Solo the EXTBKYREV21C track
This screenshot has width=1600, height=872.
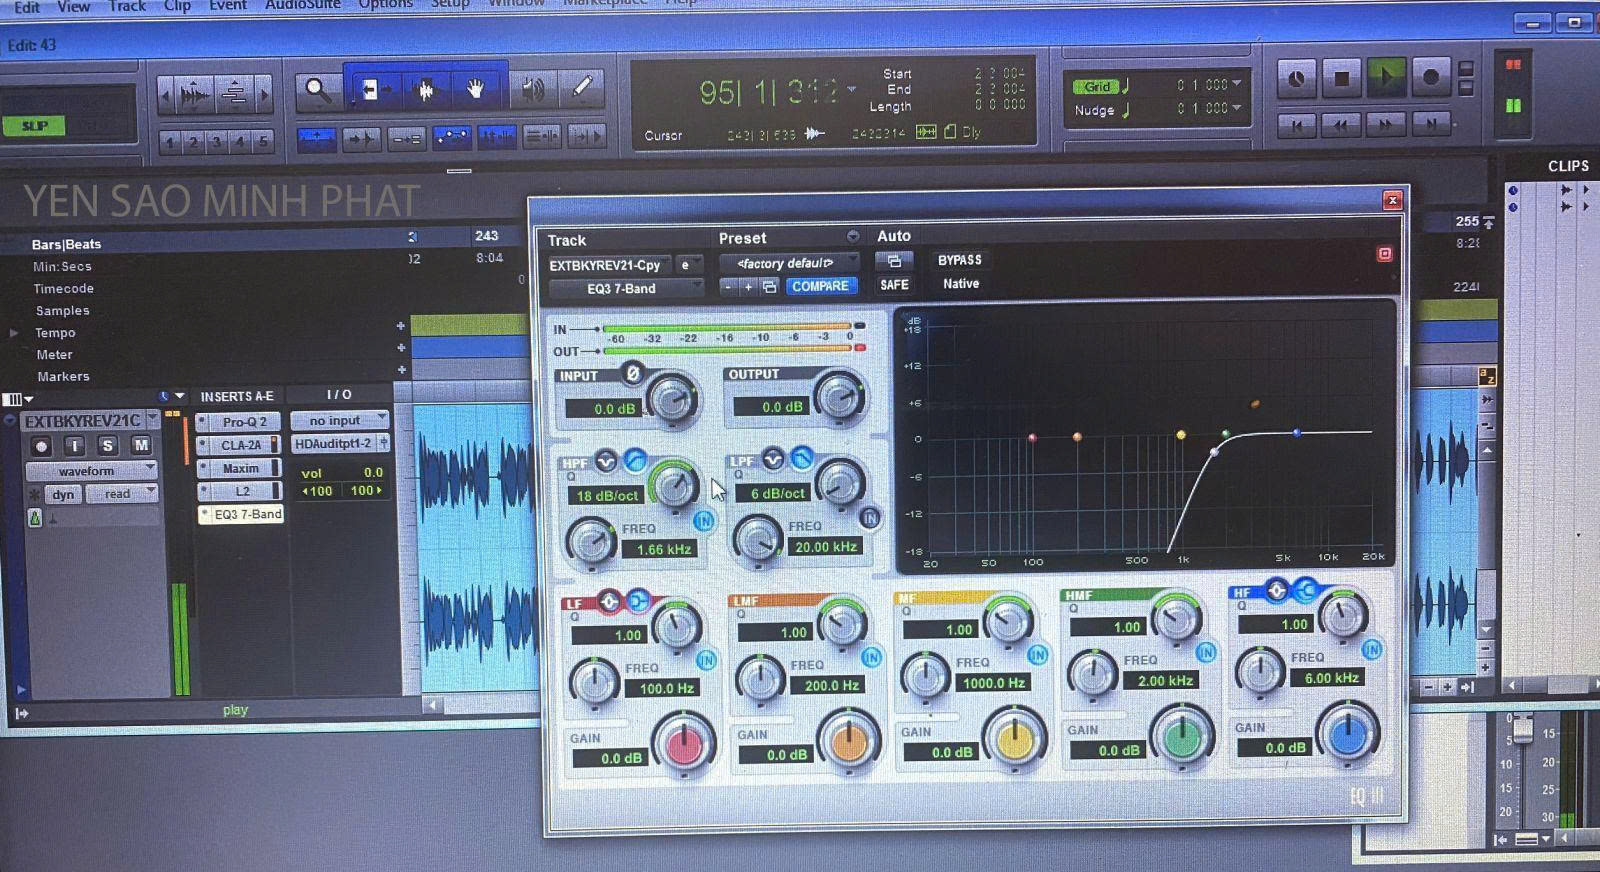pyautogui.click(x=107, y=445)
